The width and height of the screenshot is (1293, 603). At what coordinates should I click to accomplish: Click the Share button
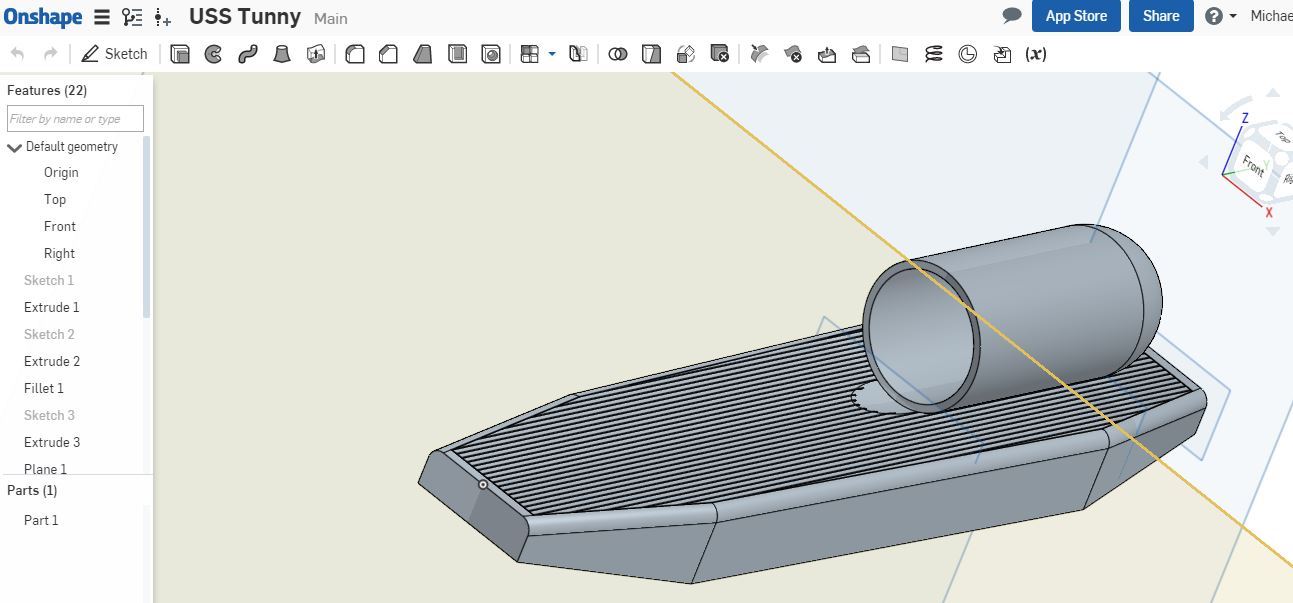tap(1160, 16)
